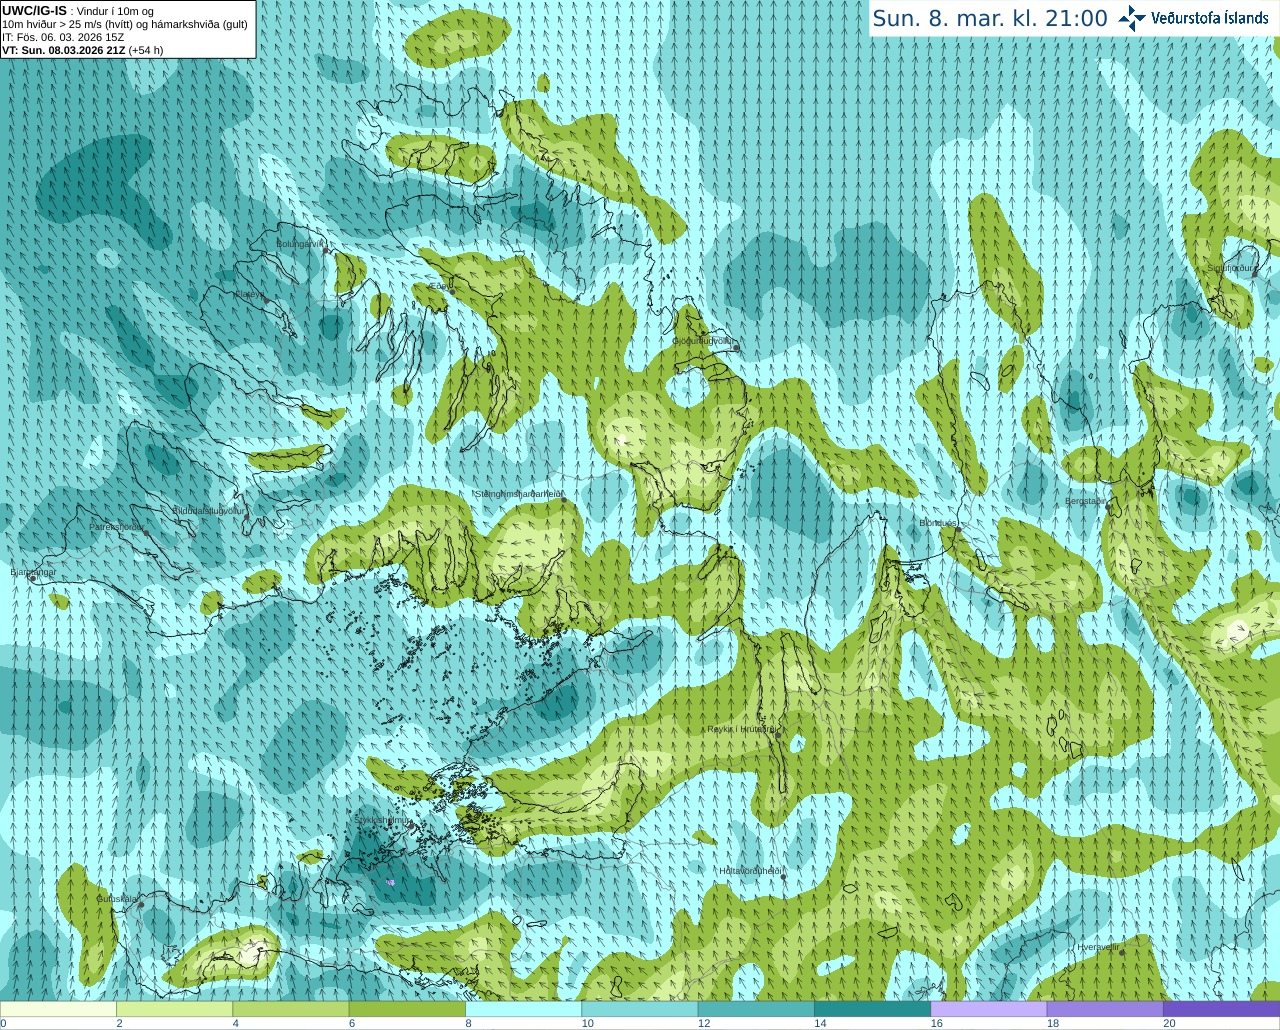The height and width of the screenshot is (1030, 1280).
Task: Click the pale cyan 8–10 m/s legend swatch
Action: click(523, 1009)
